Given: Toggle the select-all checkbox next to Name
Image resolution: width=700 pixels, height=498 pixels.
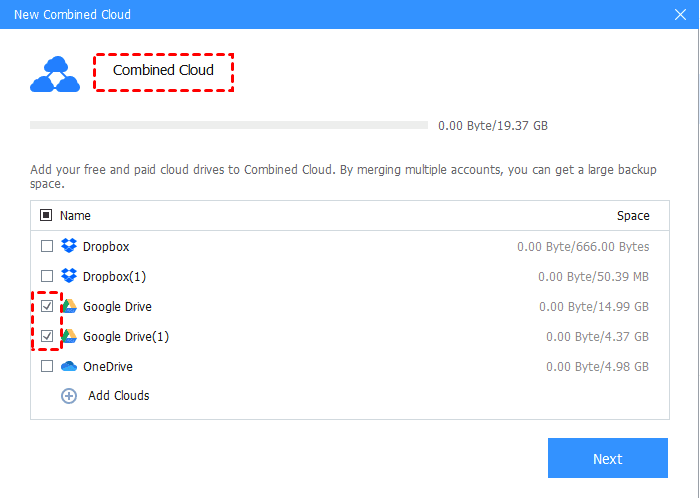Looking at the screenshot, I should coord(46,215).
